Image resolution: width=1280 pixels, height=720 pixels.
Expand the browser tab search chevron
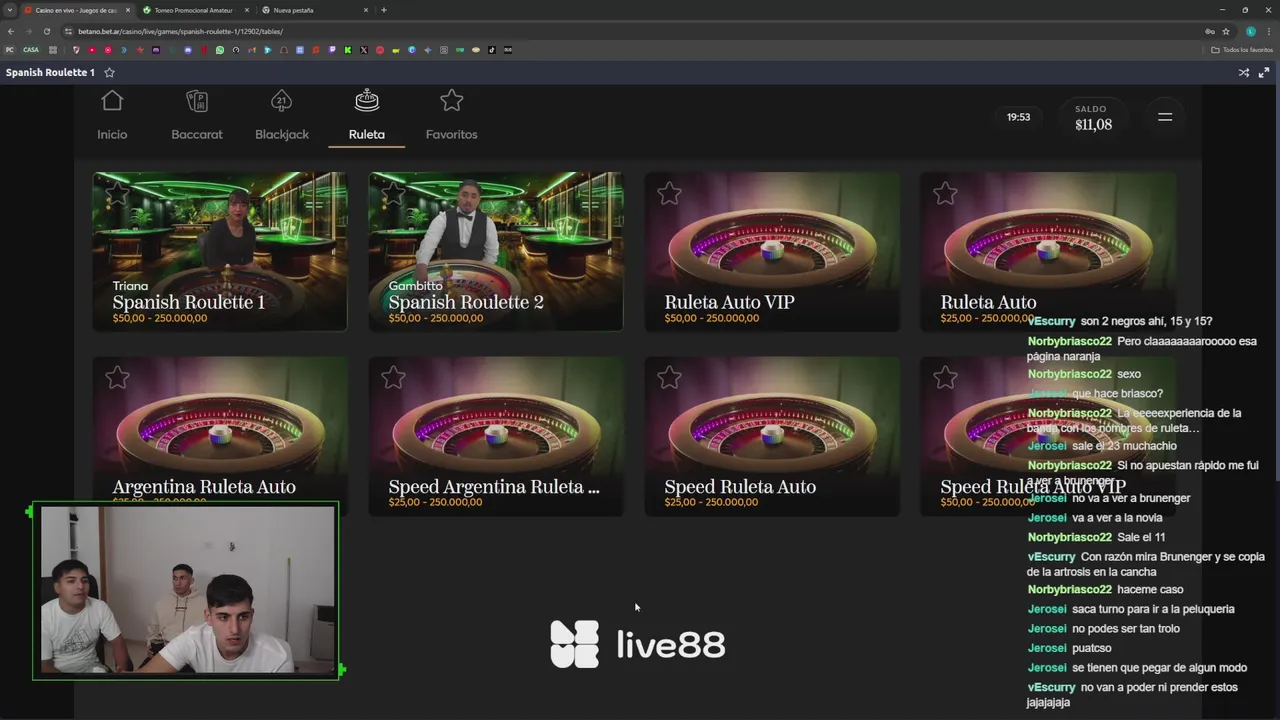coord(10,10)
